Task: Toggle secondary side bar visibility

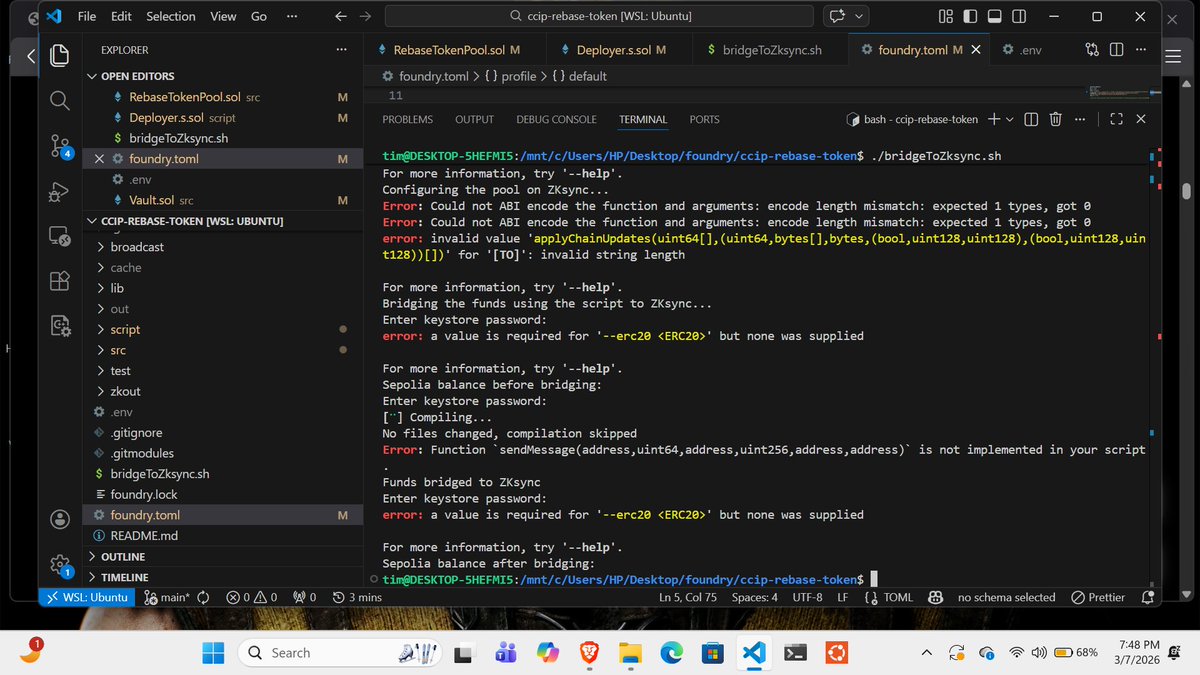Action: [x=1018, y=16]
